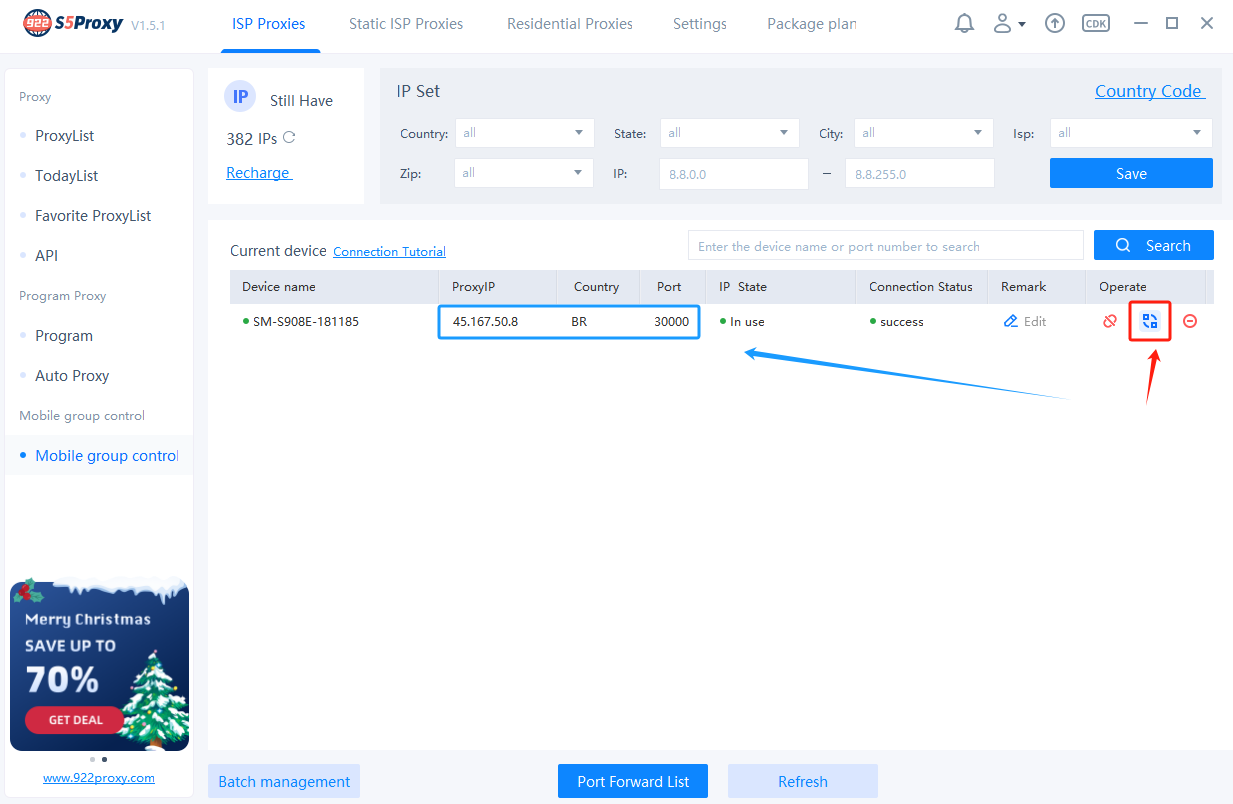Image resolution: width=1233 pixels, height=804 pixels.
Task: Refresh the remaining IPs count icon
Action: click(x=289, y=138)
